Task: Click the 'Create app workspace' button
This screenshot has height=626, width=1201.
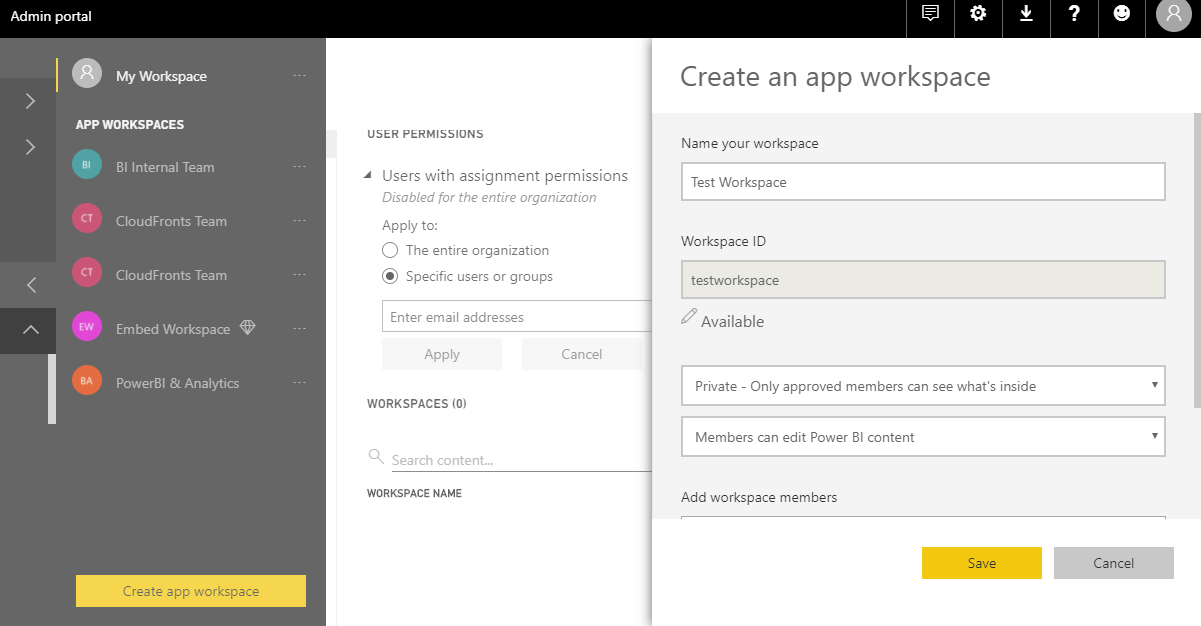Action: pyautogui.click(x=191, y=591)
